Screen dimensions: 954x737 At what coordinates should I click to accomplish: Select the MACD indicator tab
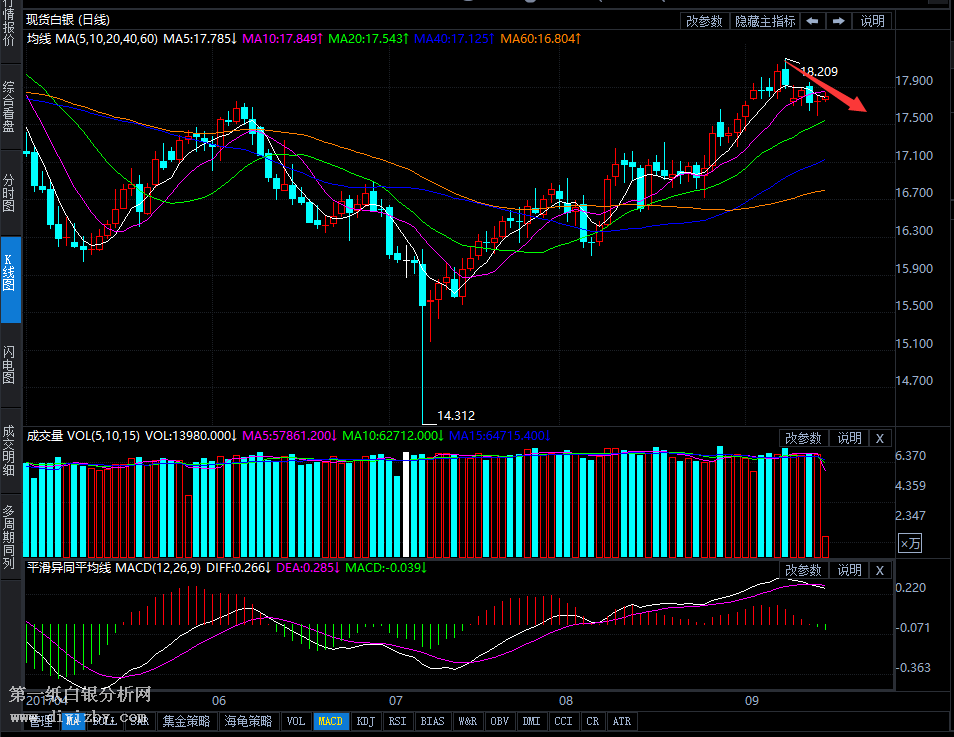point(330,721)
